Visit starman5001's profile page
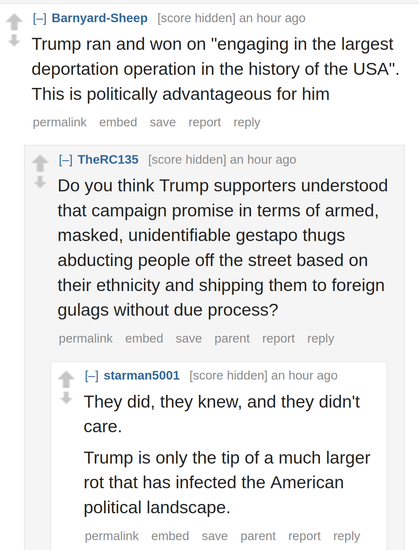 (142, 375)
